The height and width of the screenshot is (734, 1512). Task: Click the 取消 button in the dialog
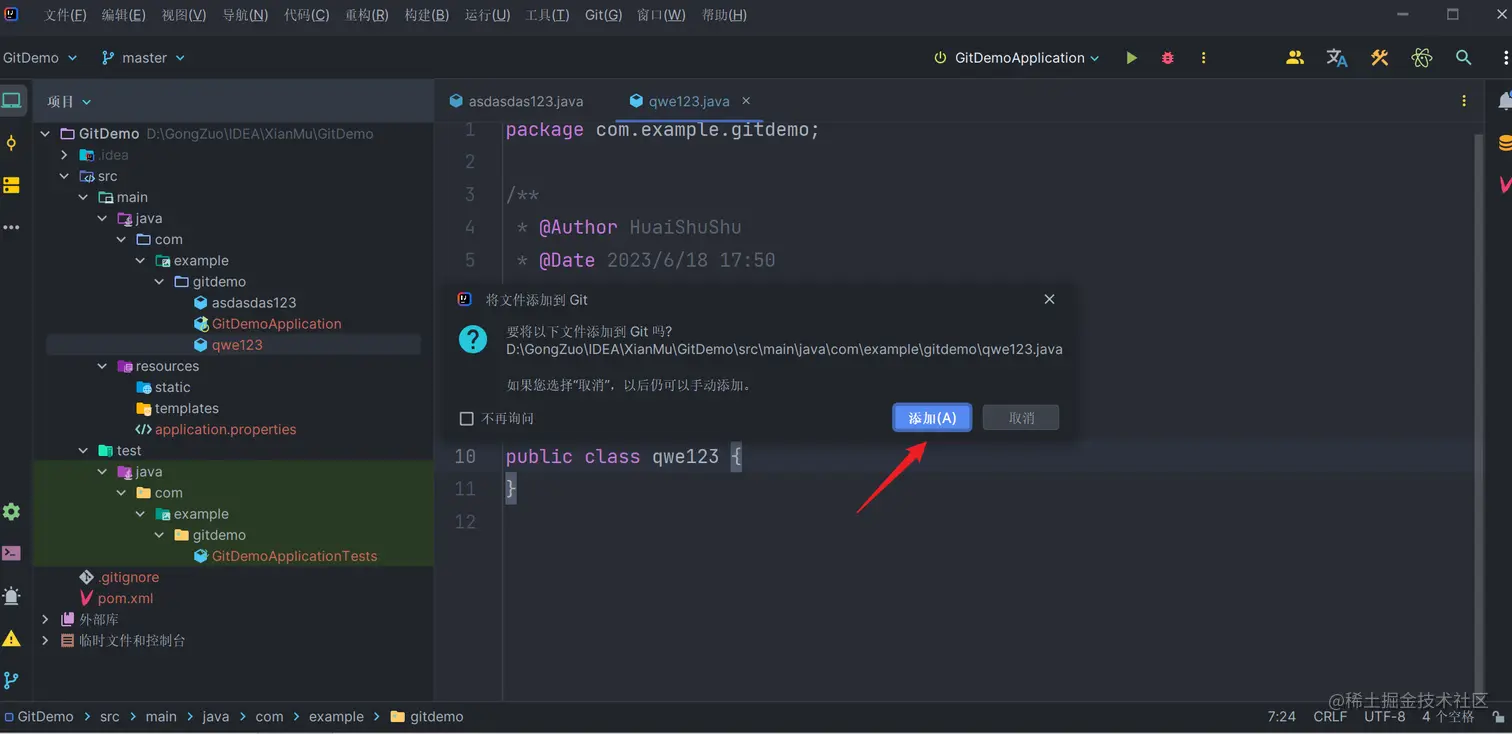point(1020,417)
